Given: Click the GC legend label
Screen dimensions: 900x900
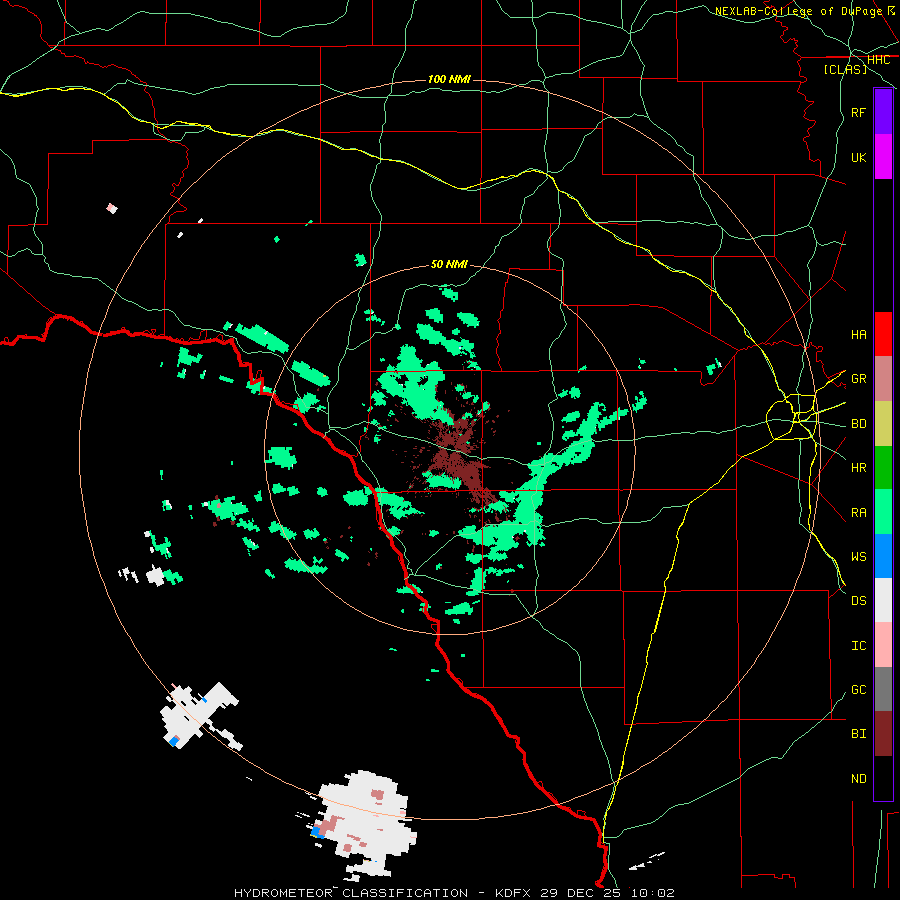Looking at the screenshot, I should pyautogui.click(x=858, y=690).
